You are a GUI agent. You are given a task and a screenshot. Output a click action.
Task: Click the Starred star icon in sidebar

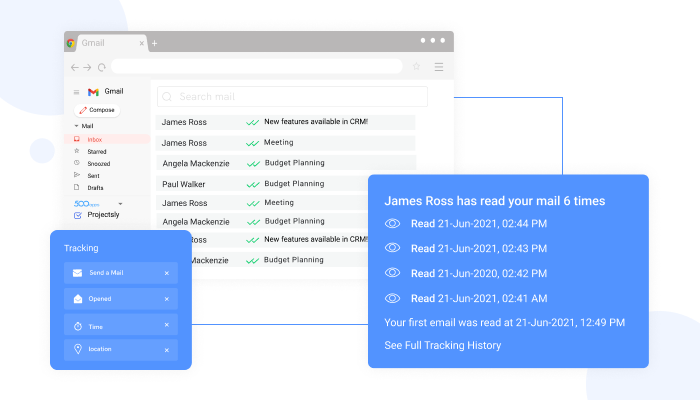coord(77,151)
